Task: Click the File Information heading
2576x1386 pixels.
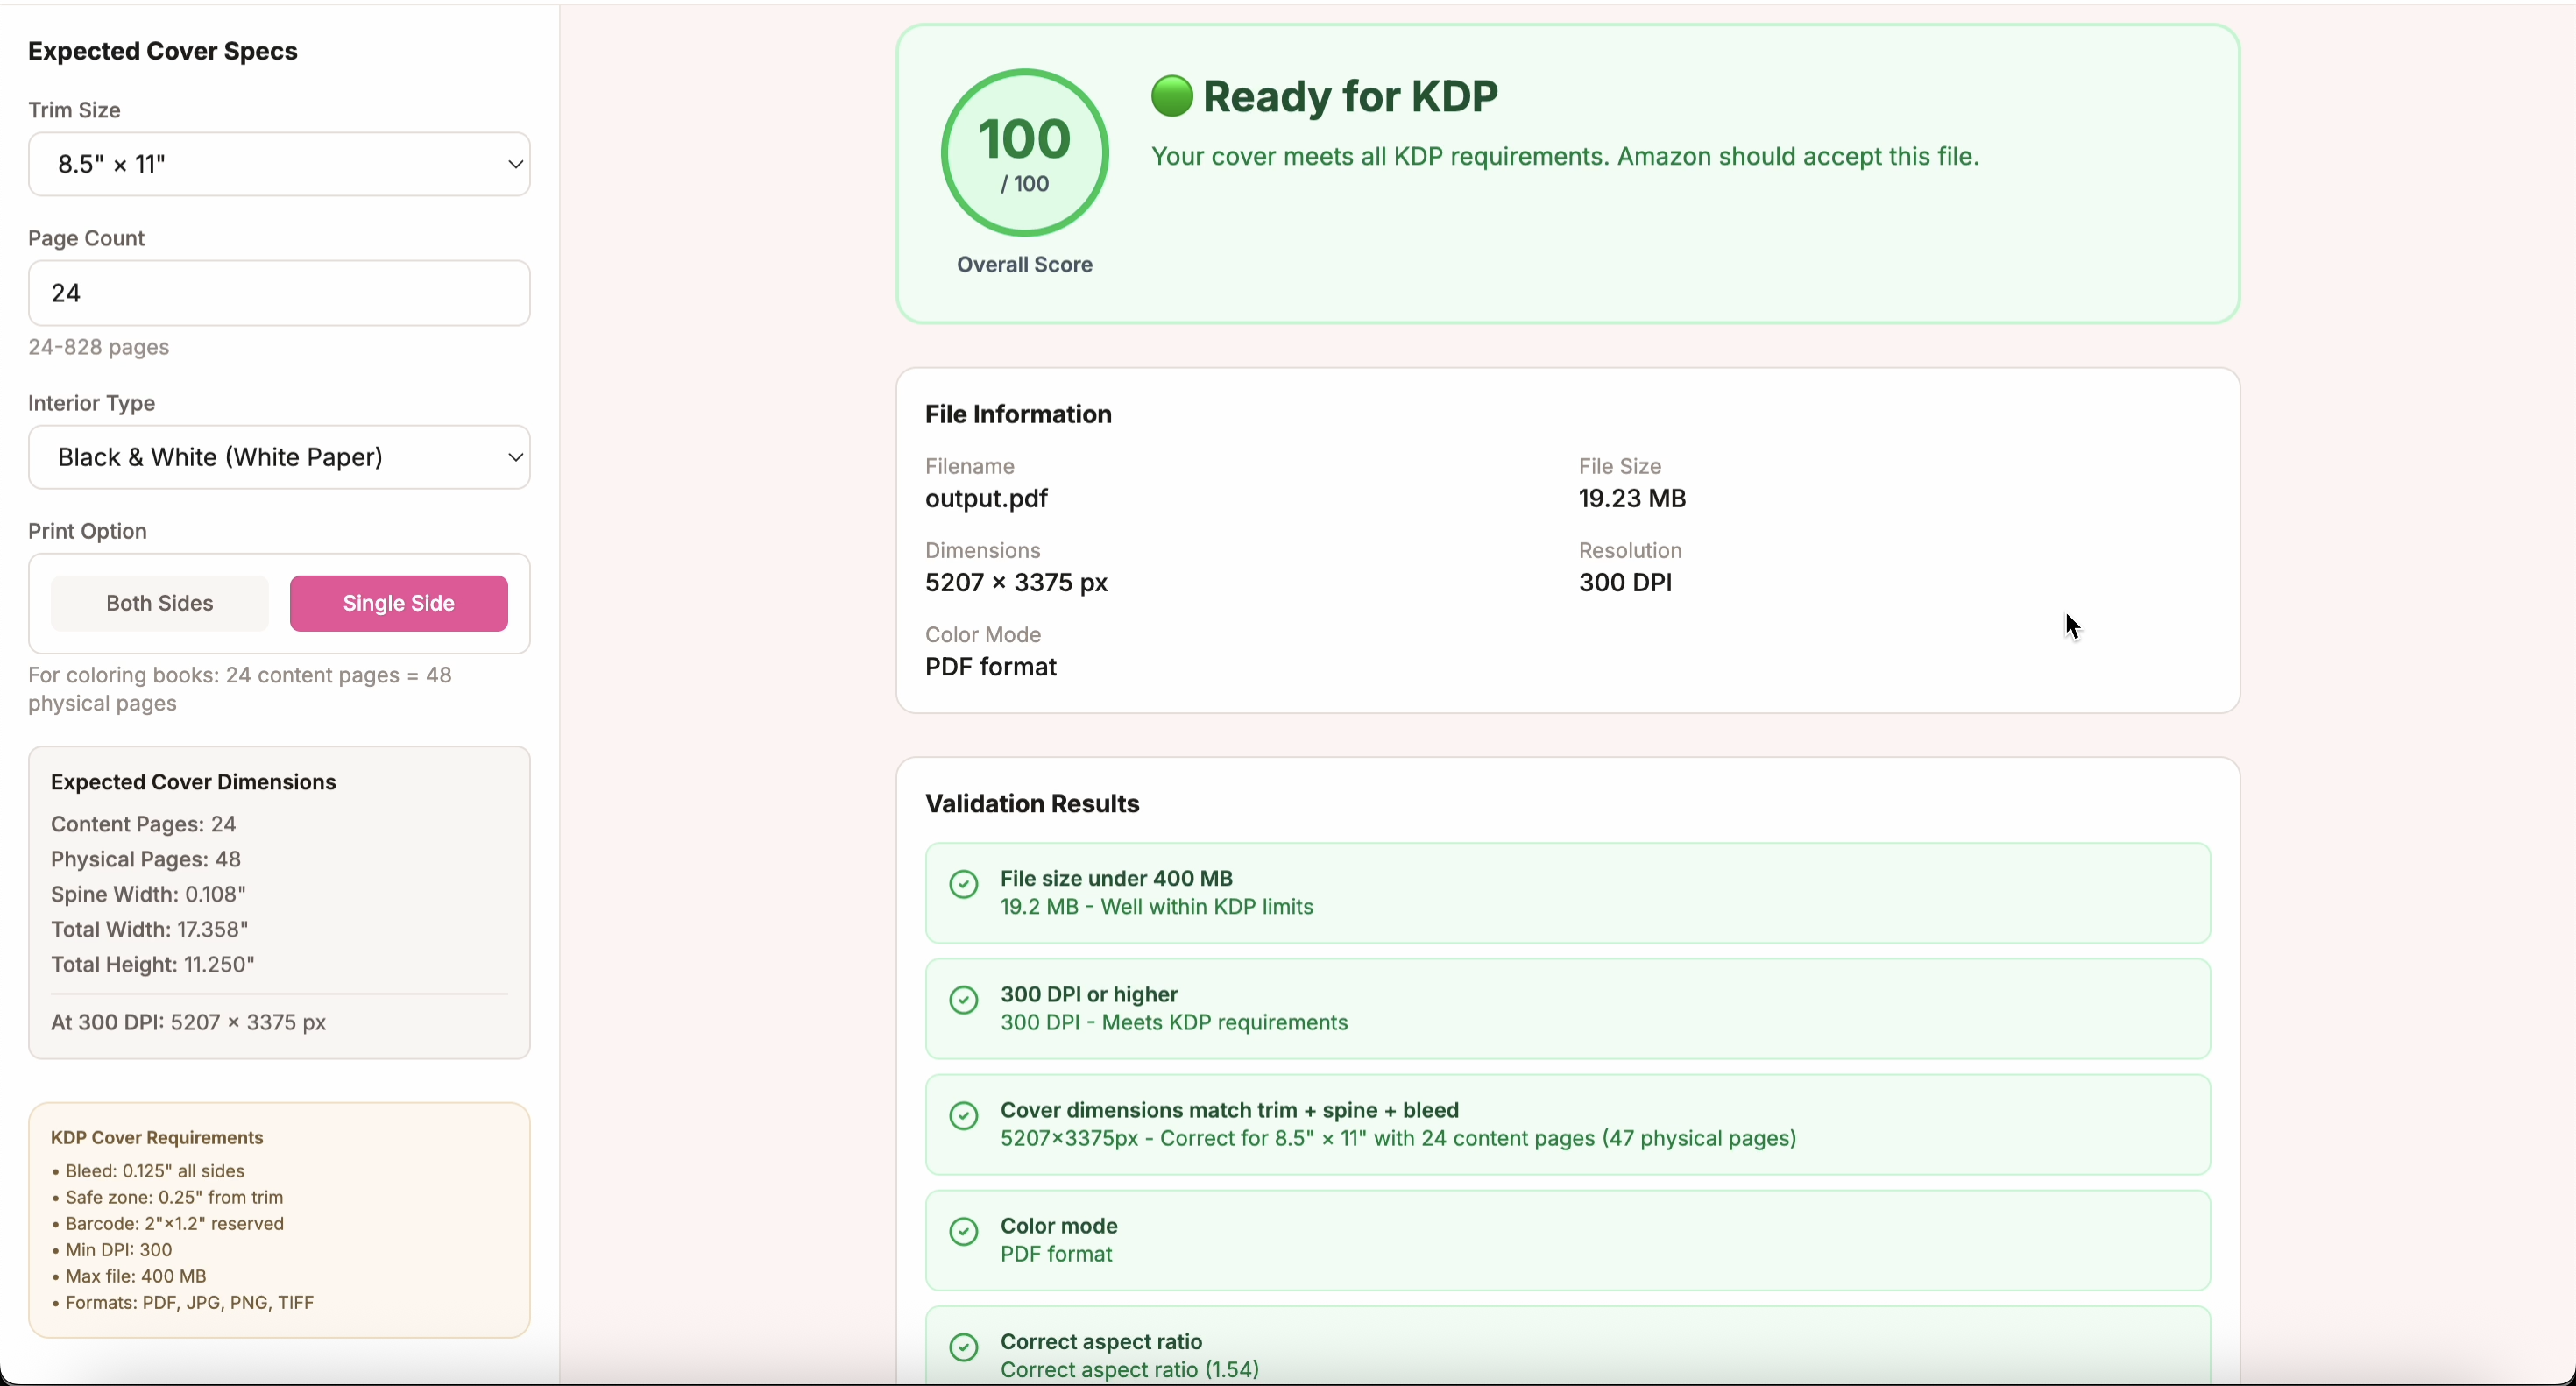Action: 1018,414
